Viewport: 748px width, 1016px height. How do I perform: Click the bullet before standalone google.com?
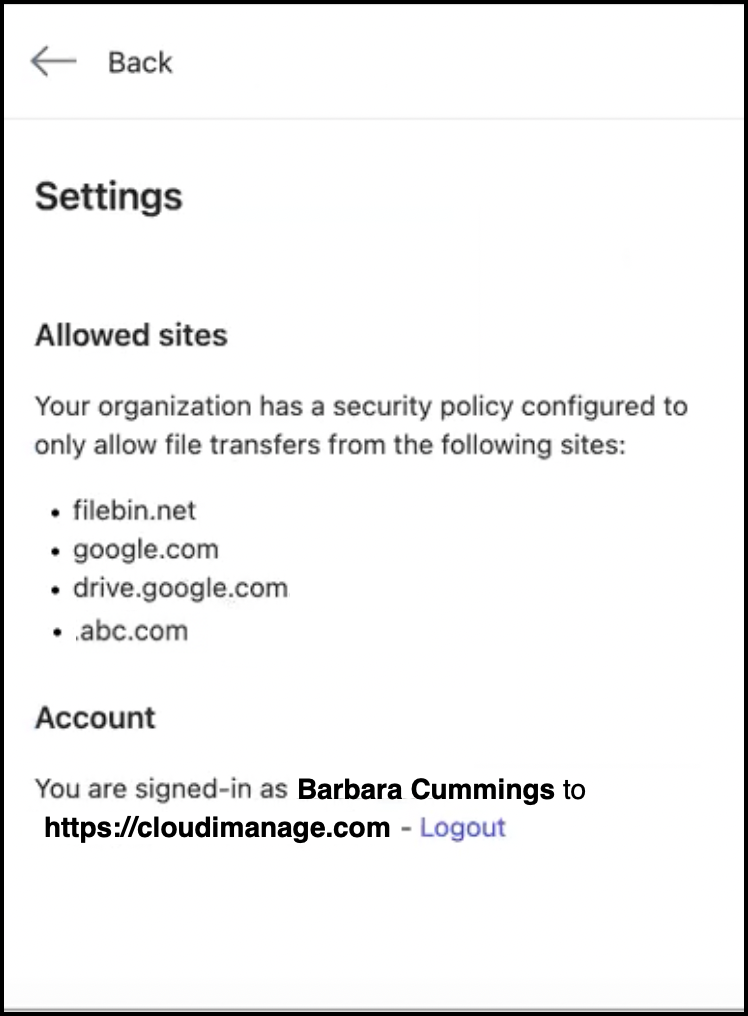[55, 552]
